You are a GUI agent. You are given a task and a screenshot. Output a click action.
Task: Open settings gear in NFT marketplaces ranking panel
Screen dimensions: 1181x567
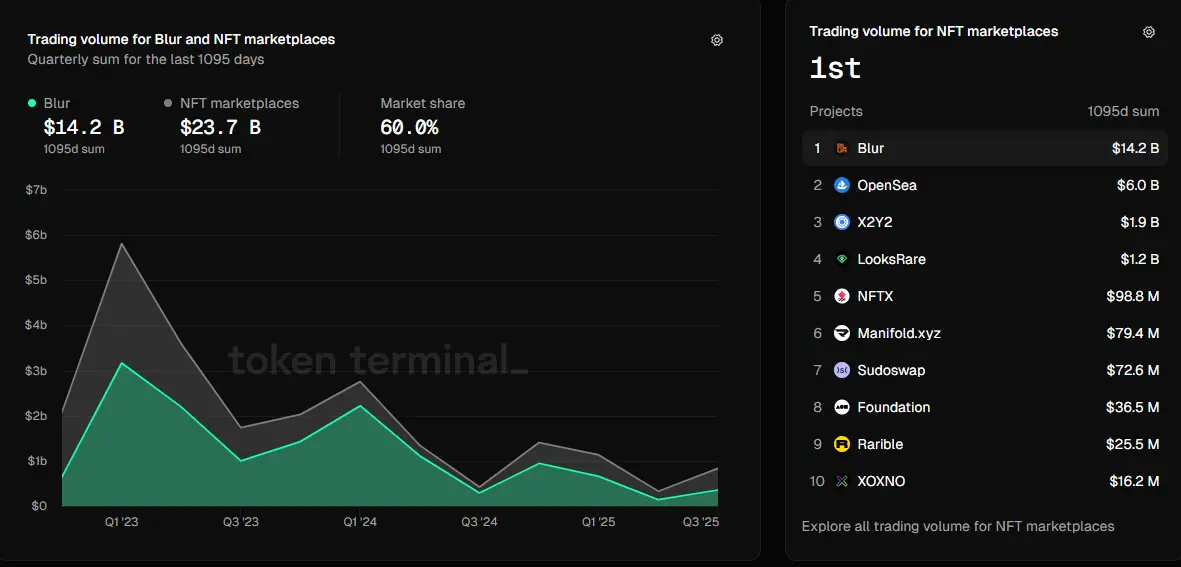click(x=1148, y=32)
